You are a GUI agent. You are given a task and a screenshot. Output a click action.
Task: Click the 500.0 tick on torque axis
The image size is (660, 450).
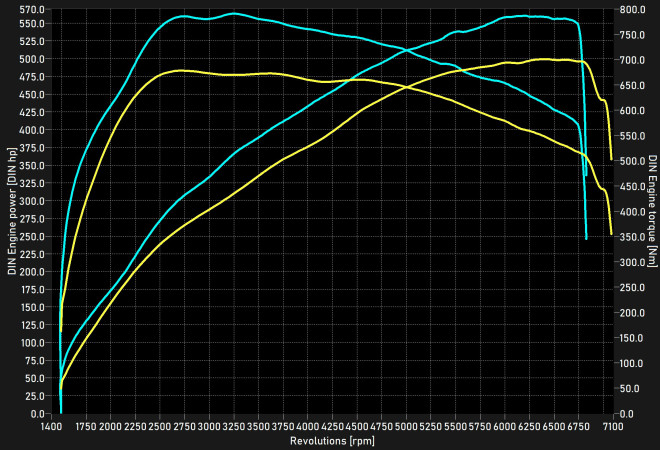coord(632,161)
